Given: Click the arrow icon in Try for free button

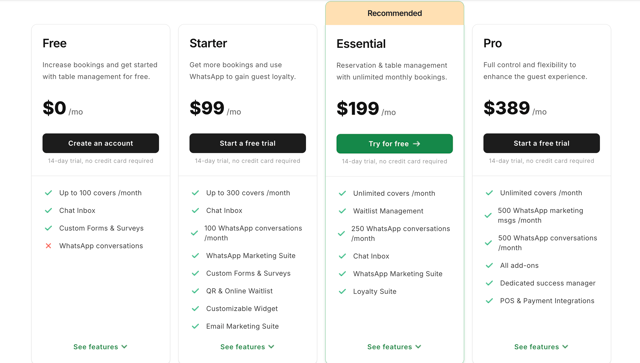Looking at the screenshot, I should click(416, 144).
